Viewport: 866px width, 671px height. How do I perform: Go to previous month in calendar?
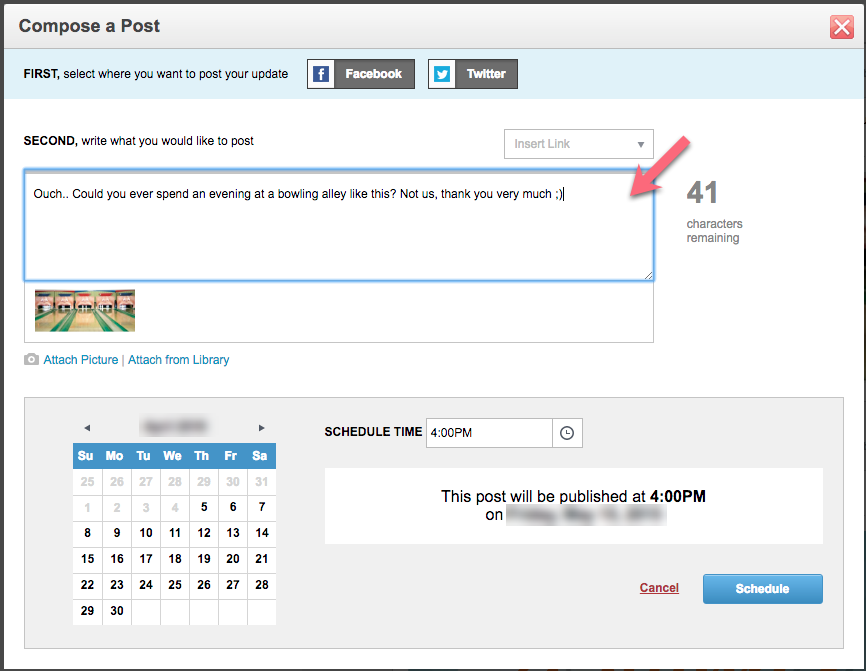[87, 428]
